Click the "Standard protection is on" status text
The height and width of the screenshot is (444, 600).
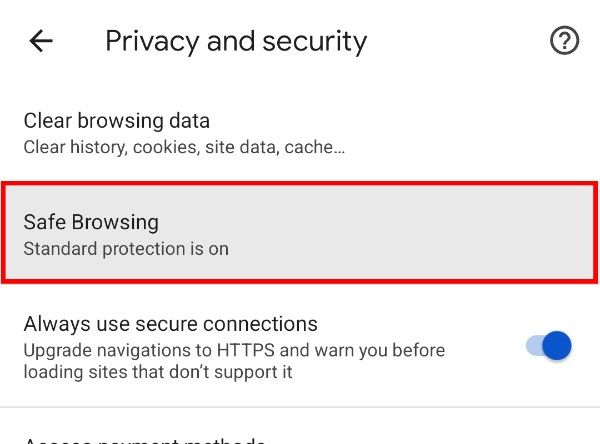(x=126, y=248)
